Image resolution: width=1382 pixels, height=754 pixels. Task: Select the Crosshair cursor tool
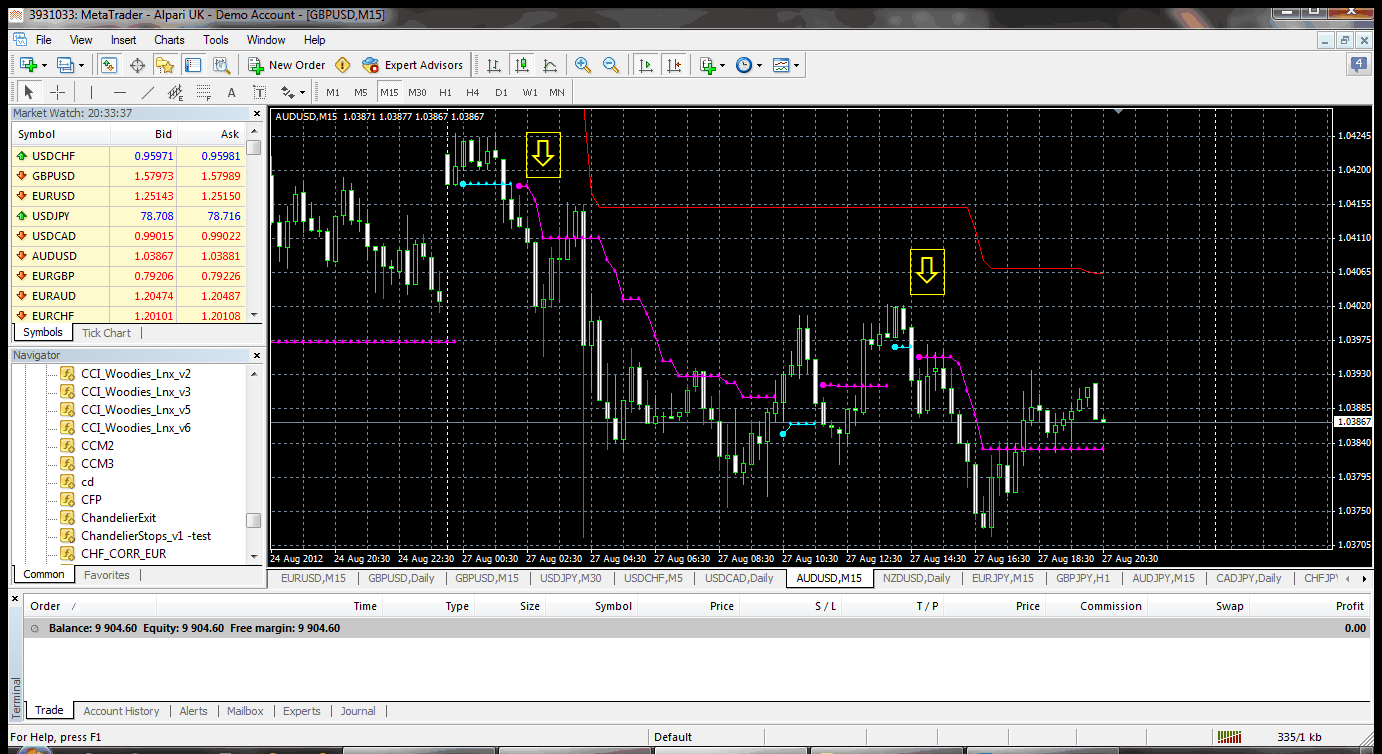pyautogui.click(x=58, y=92)
